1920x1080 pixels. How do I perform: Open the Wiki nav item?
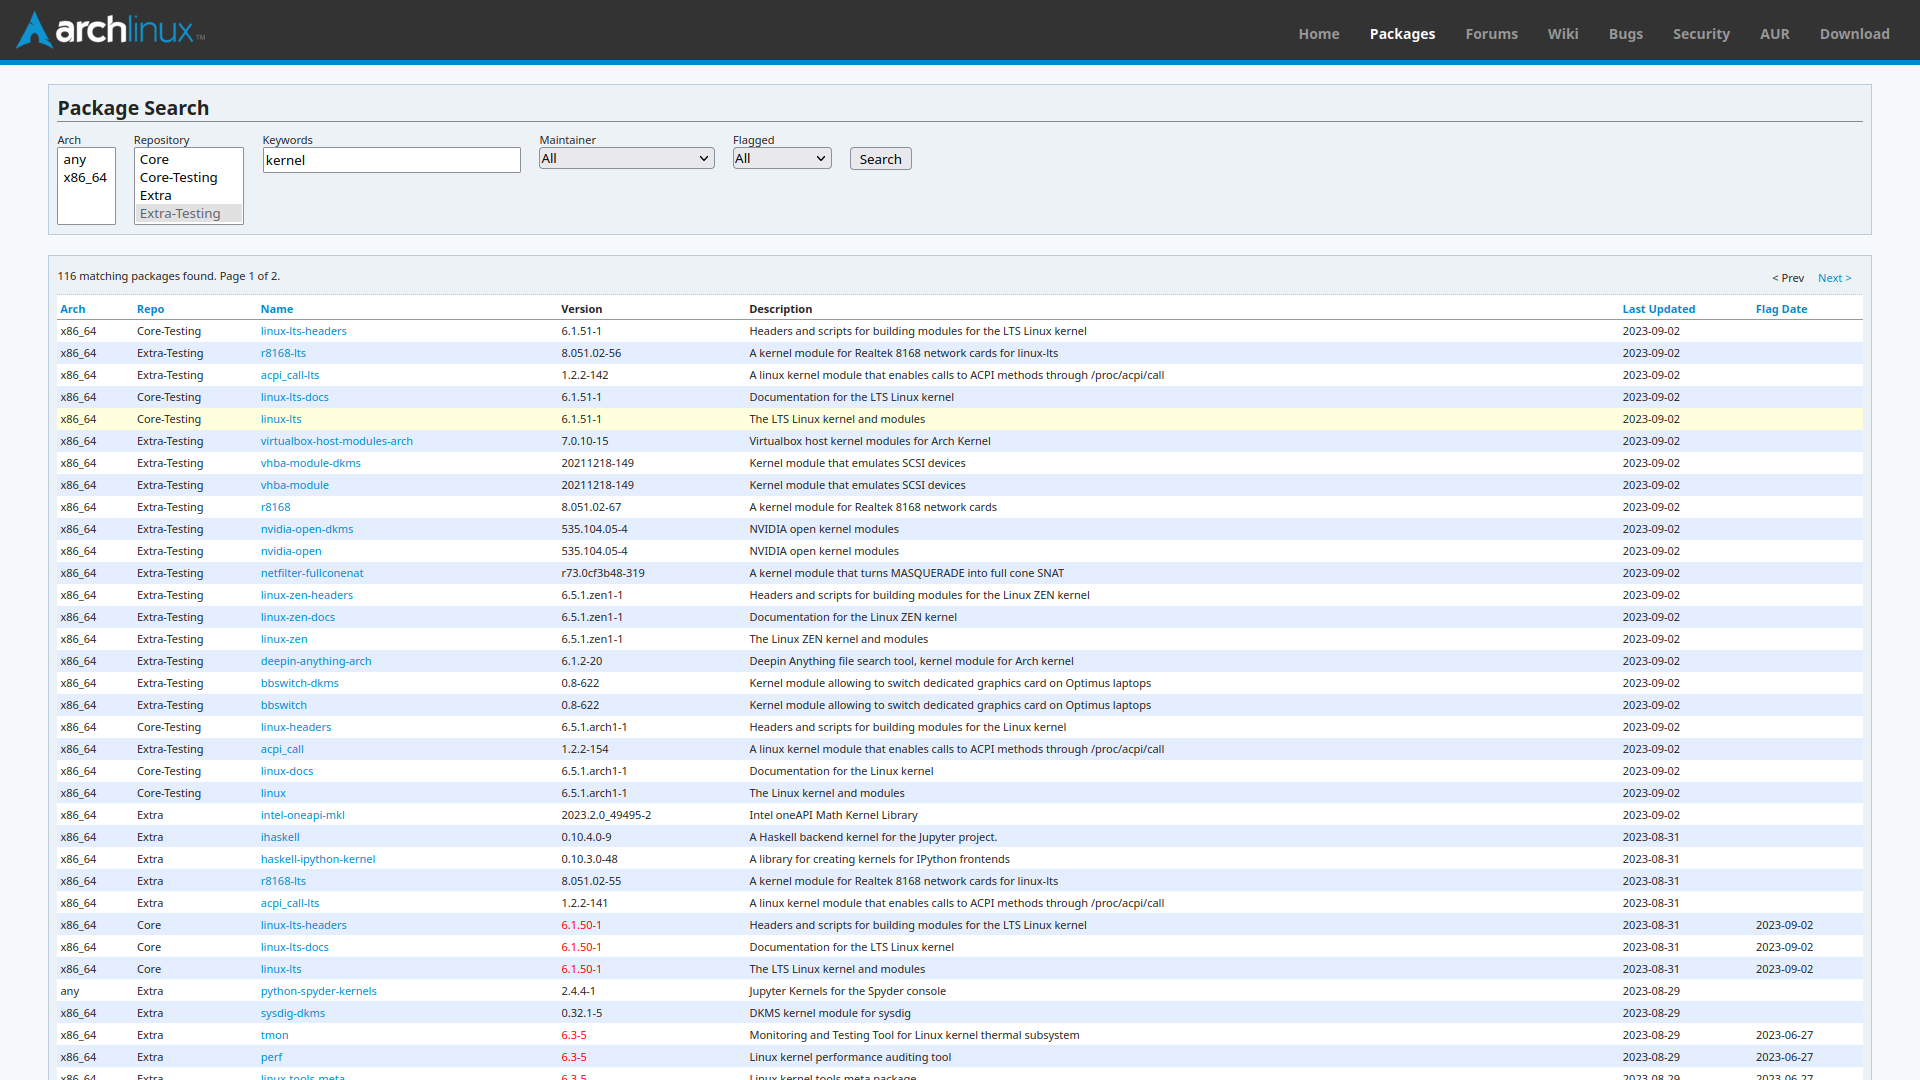(x=1562, y=34)
